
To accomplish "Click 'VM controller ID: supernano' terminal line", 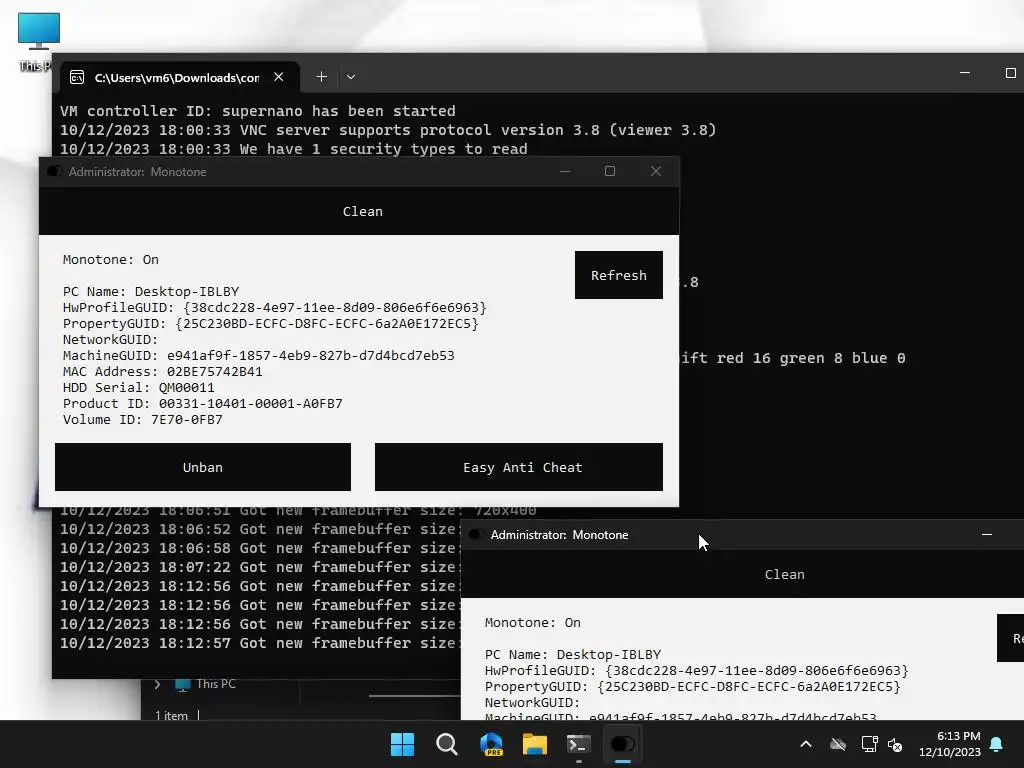I will tap(257, 111).
